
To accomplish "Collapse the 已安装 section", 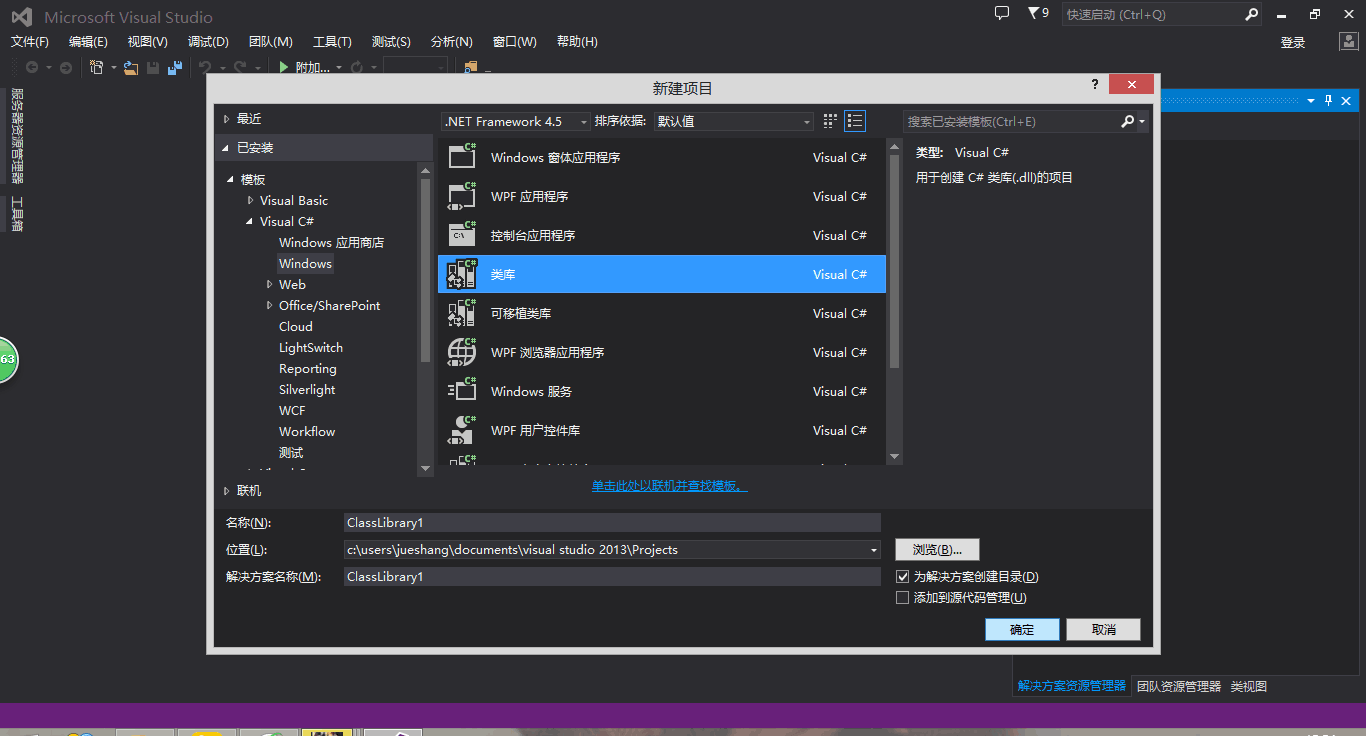I will click(x=226, y=147).
